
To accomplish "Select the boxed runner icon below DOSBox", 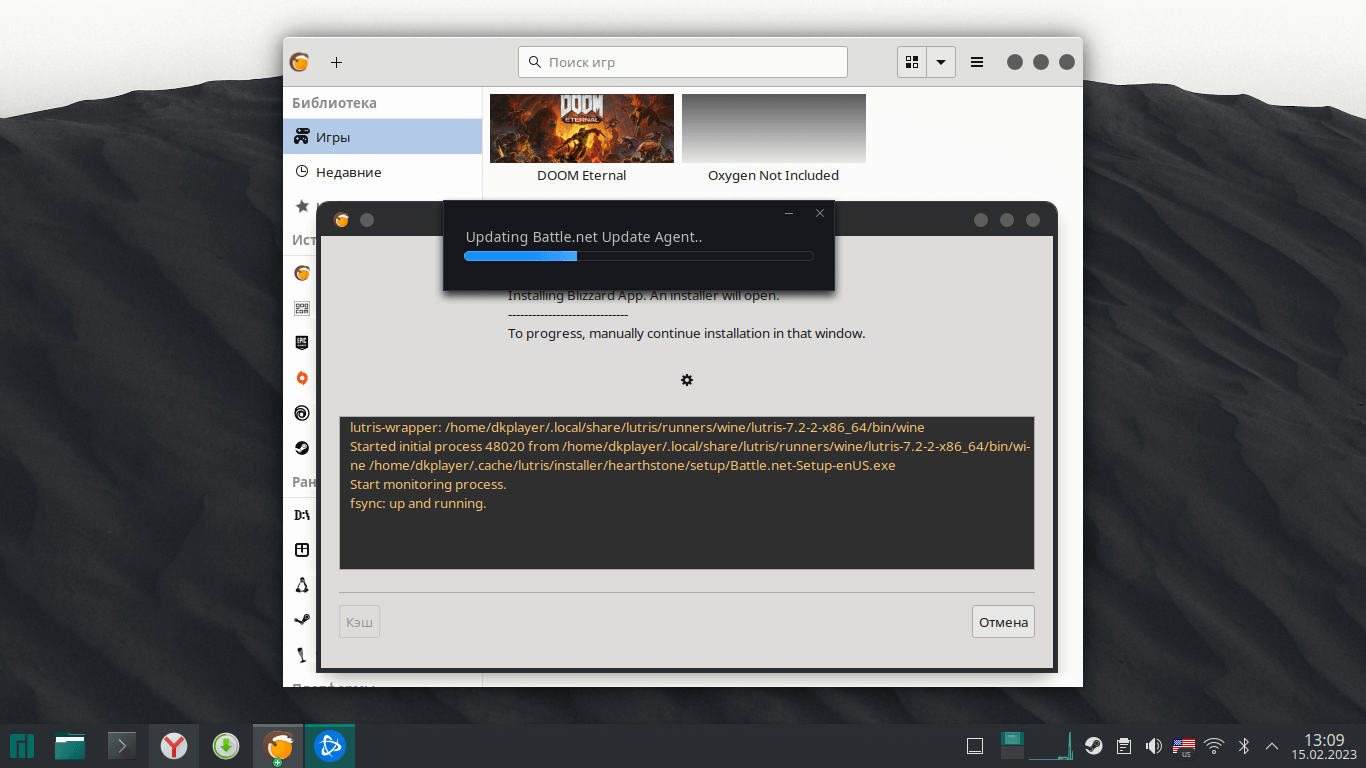I will coord(301,550).
